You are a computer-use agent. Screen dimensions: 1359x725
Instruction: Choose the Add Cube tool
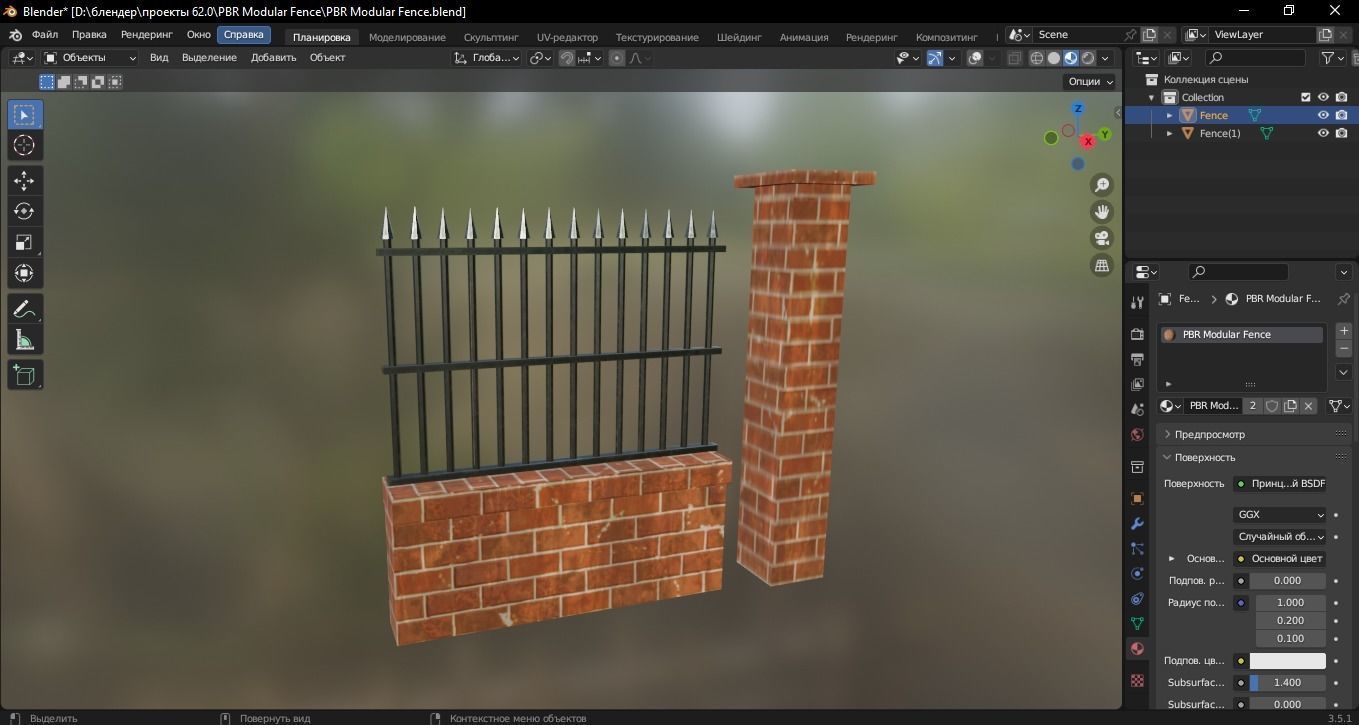[x=25, y=375]
